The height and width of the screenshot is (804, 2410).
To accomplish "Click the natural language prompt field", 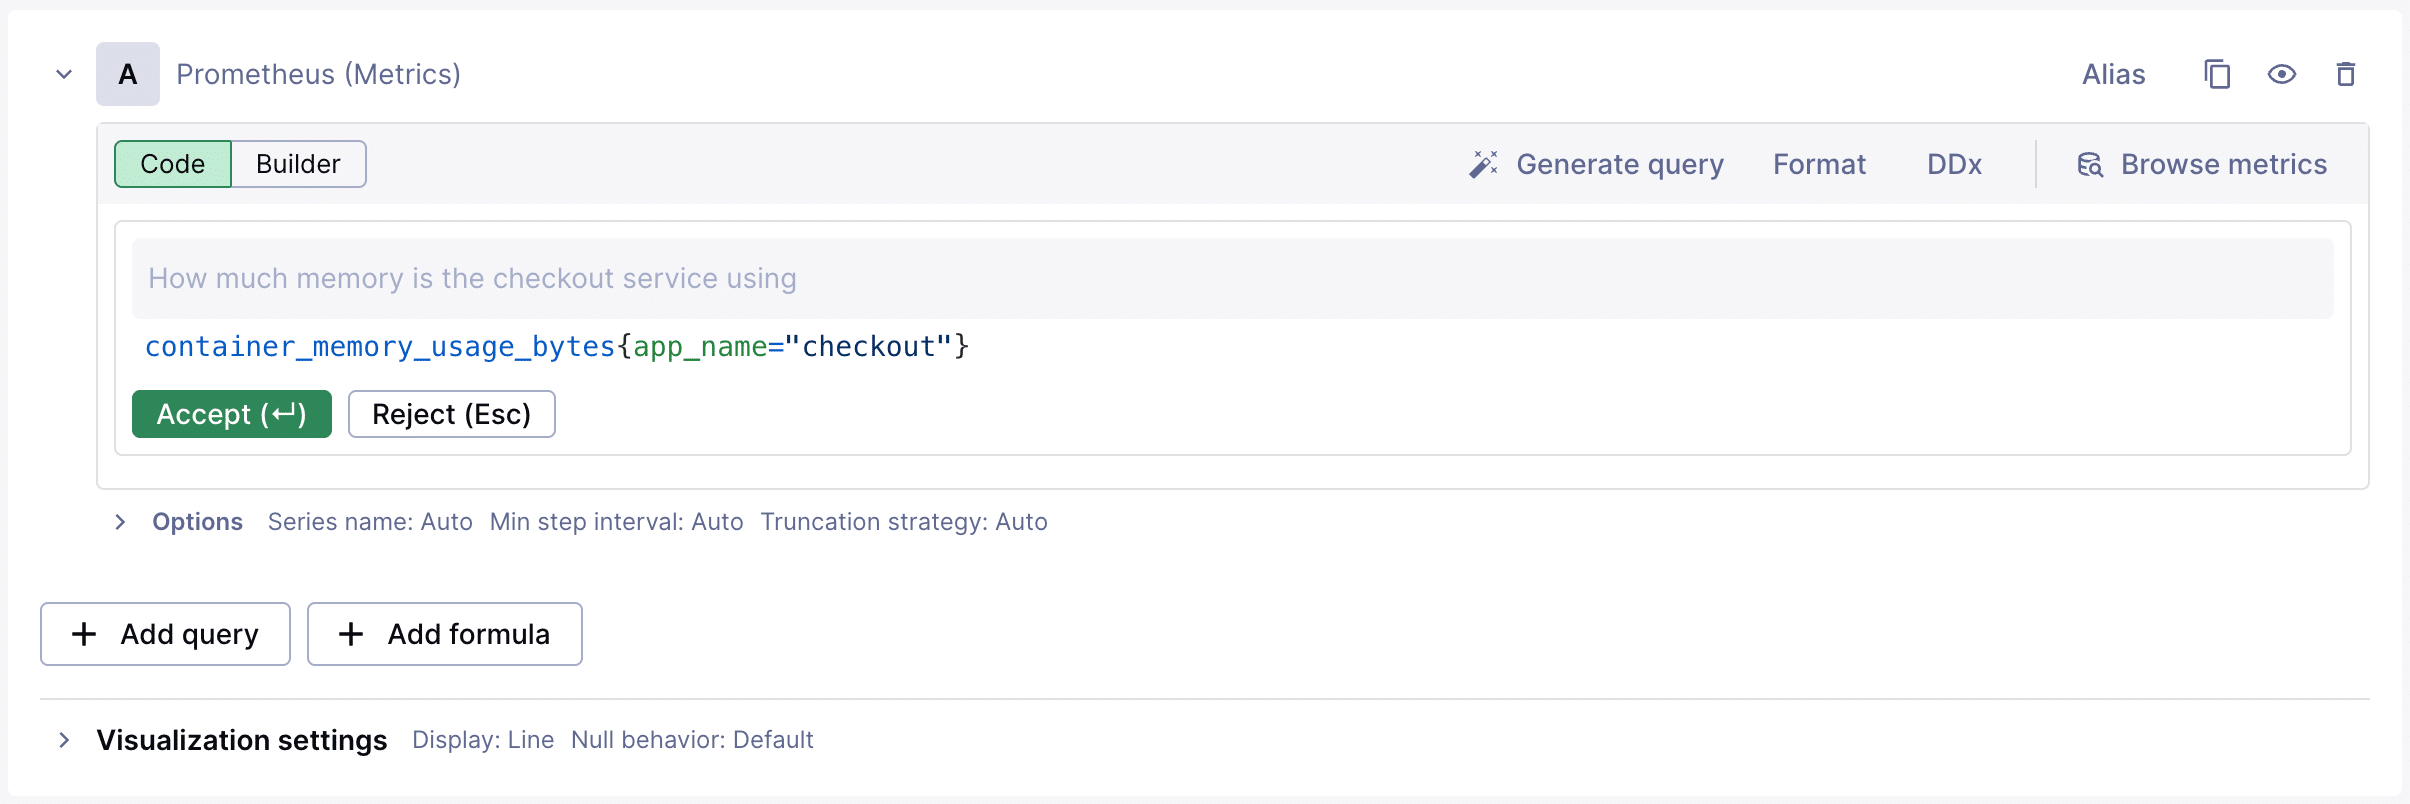I will coord(1232,278).
